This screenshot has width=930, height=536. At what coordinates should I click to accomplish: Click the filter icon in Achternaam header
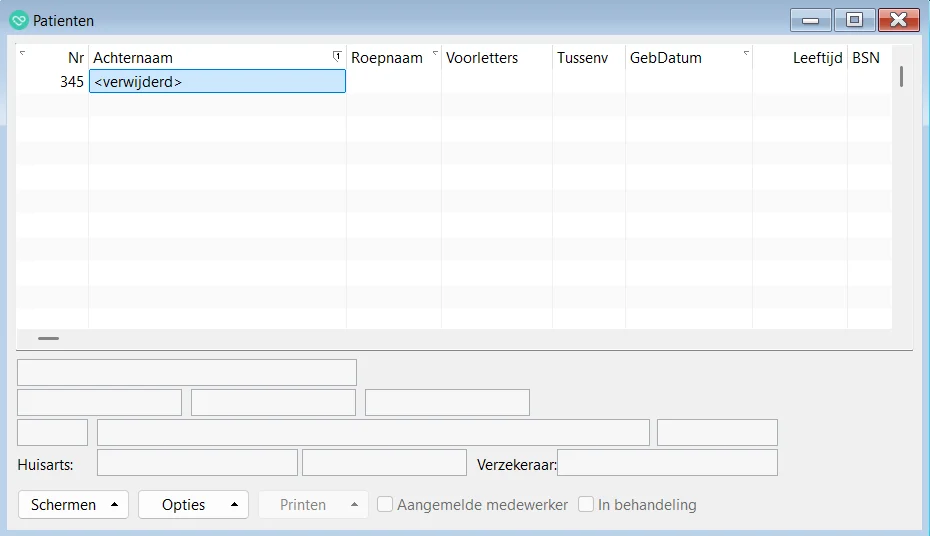click(337, 56)
